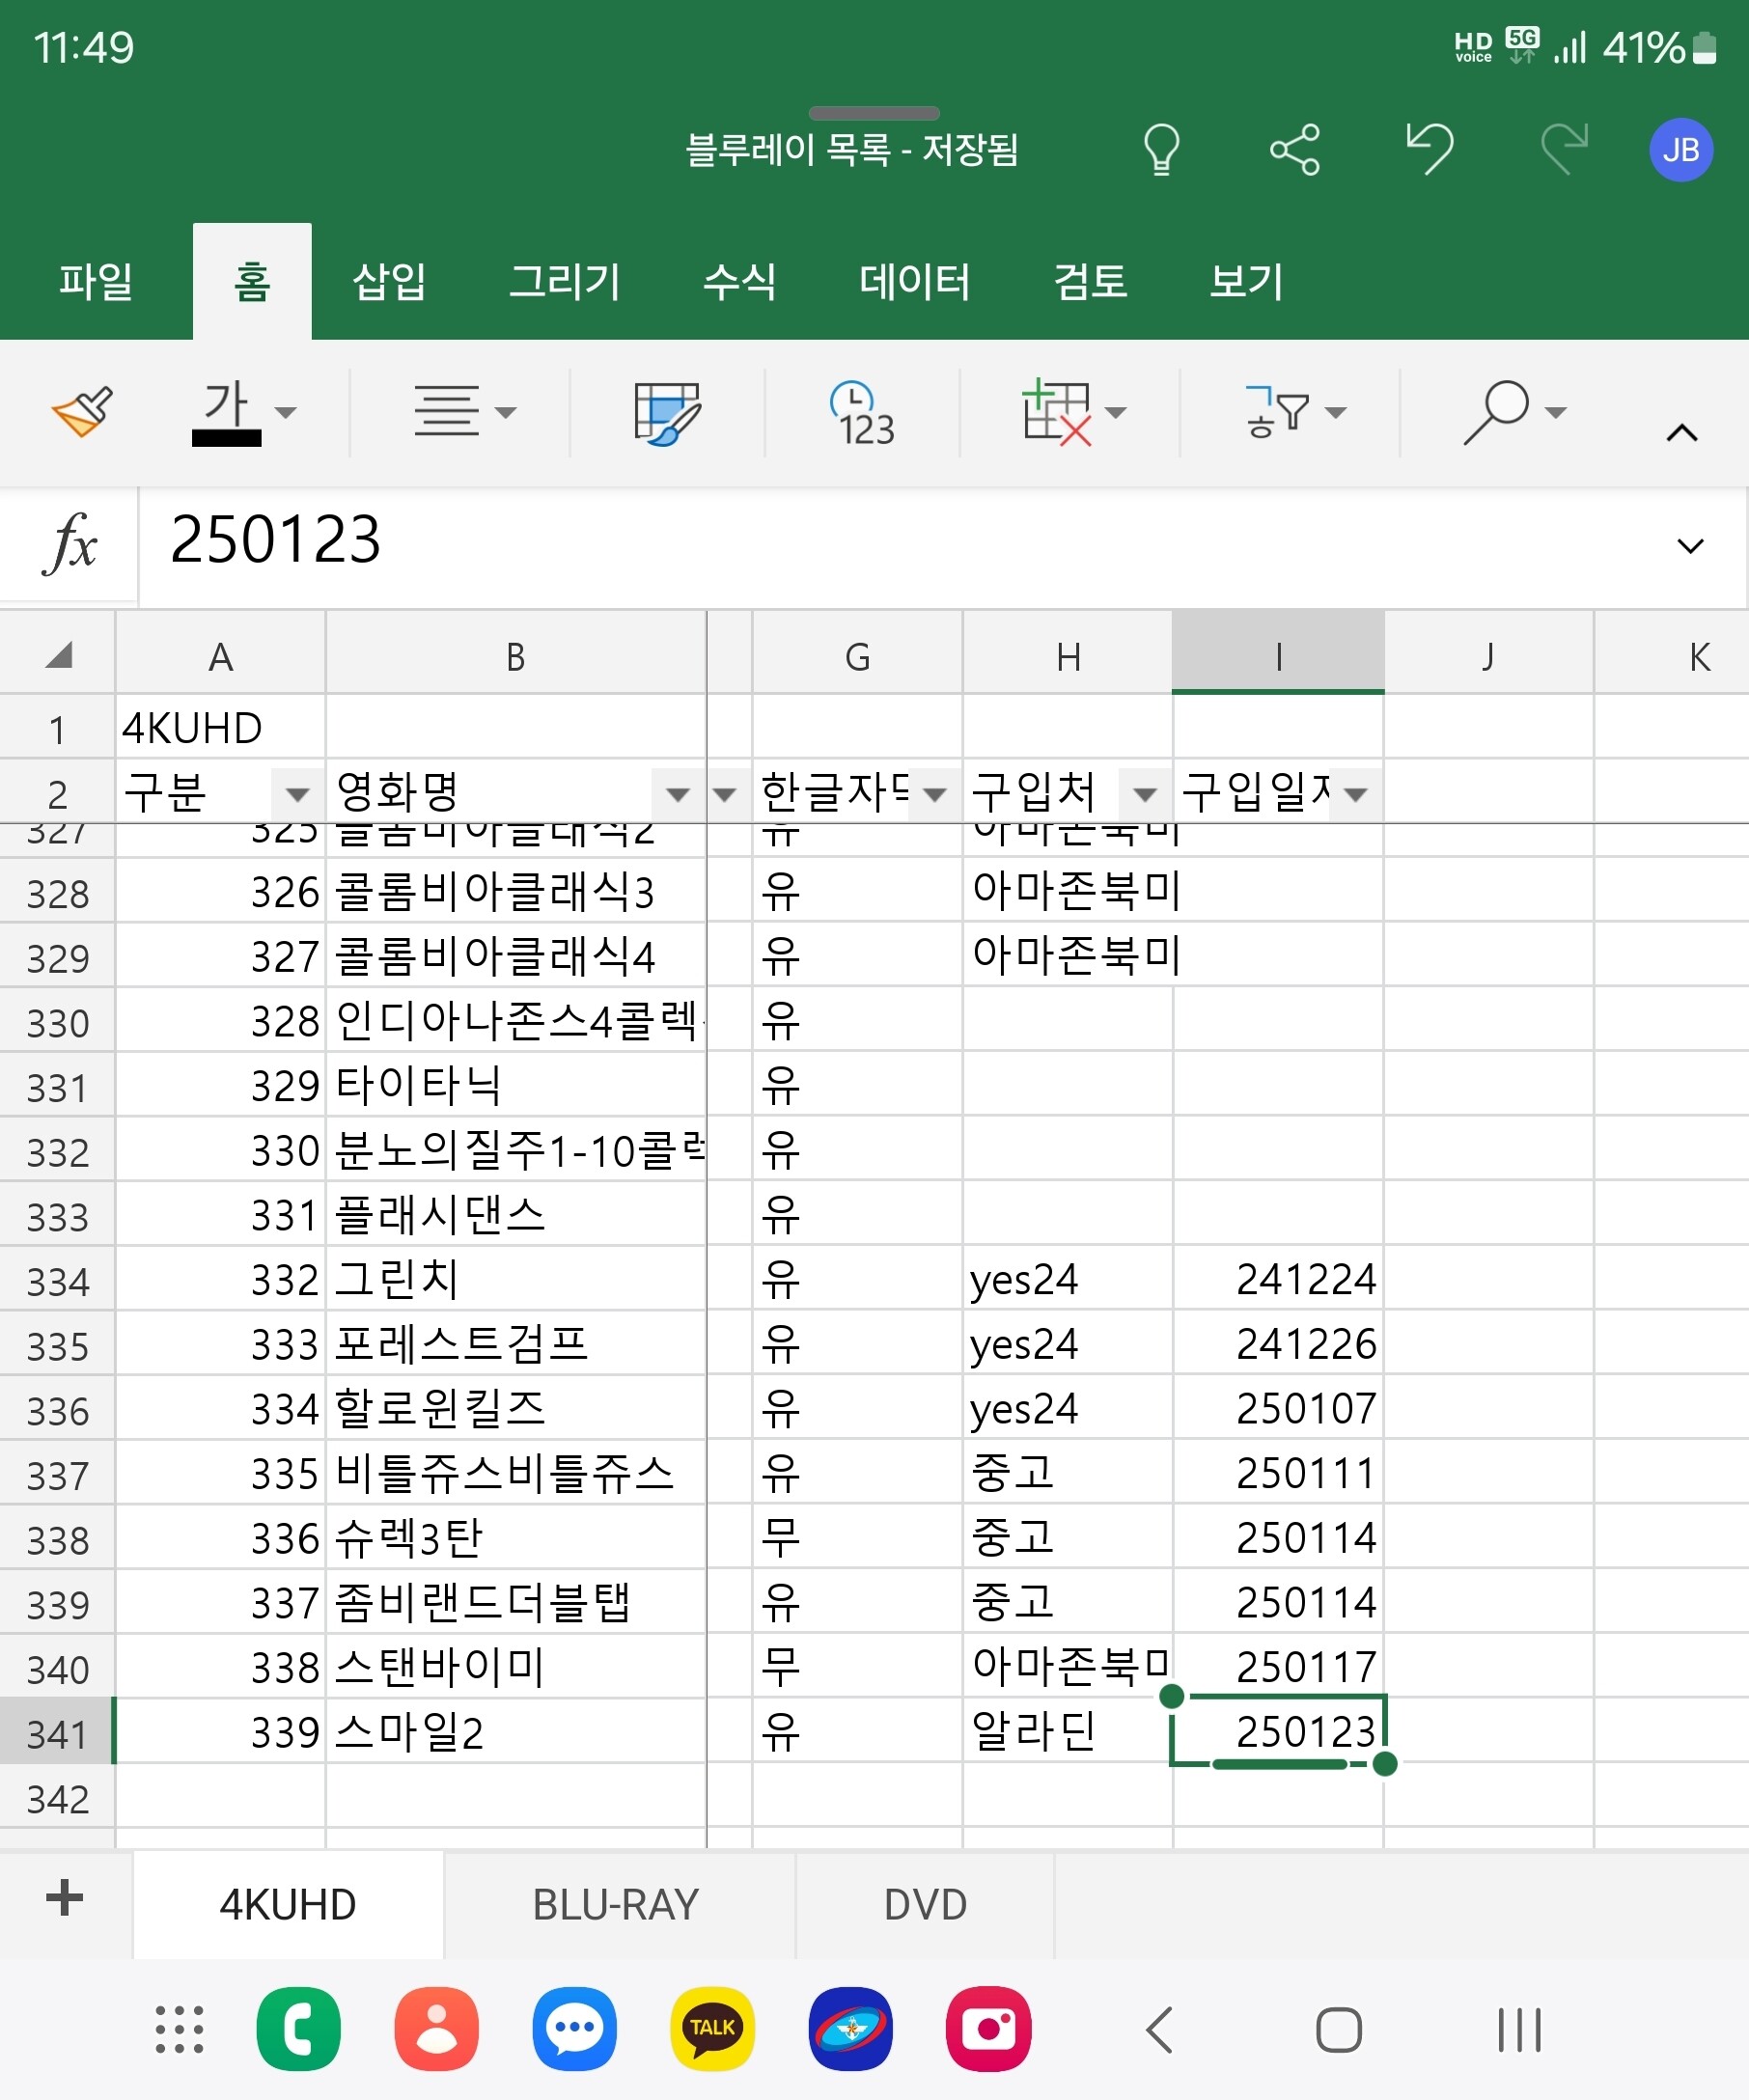Select cell containing 스마일2

(x=515, y=1732)
